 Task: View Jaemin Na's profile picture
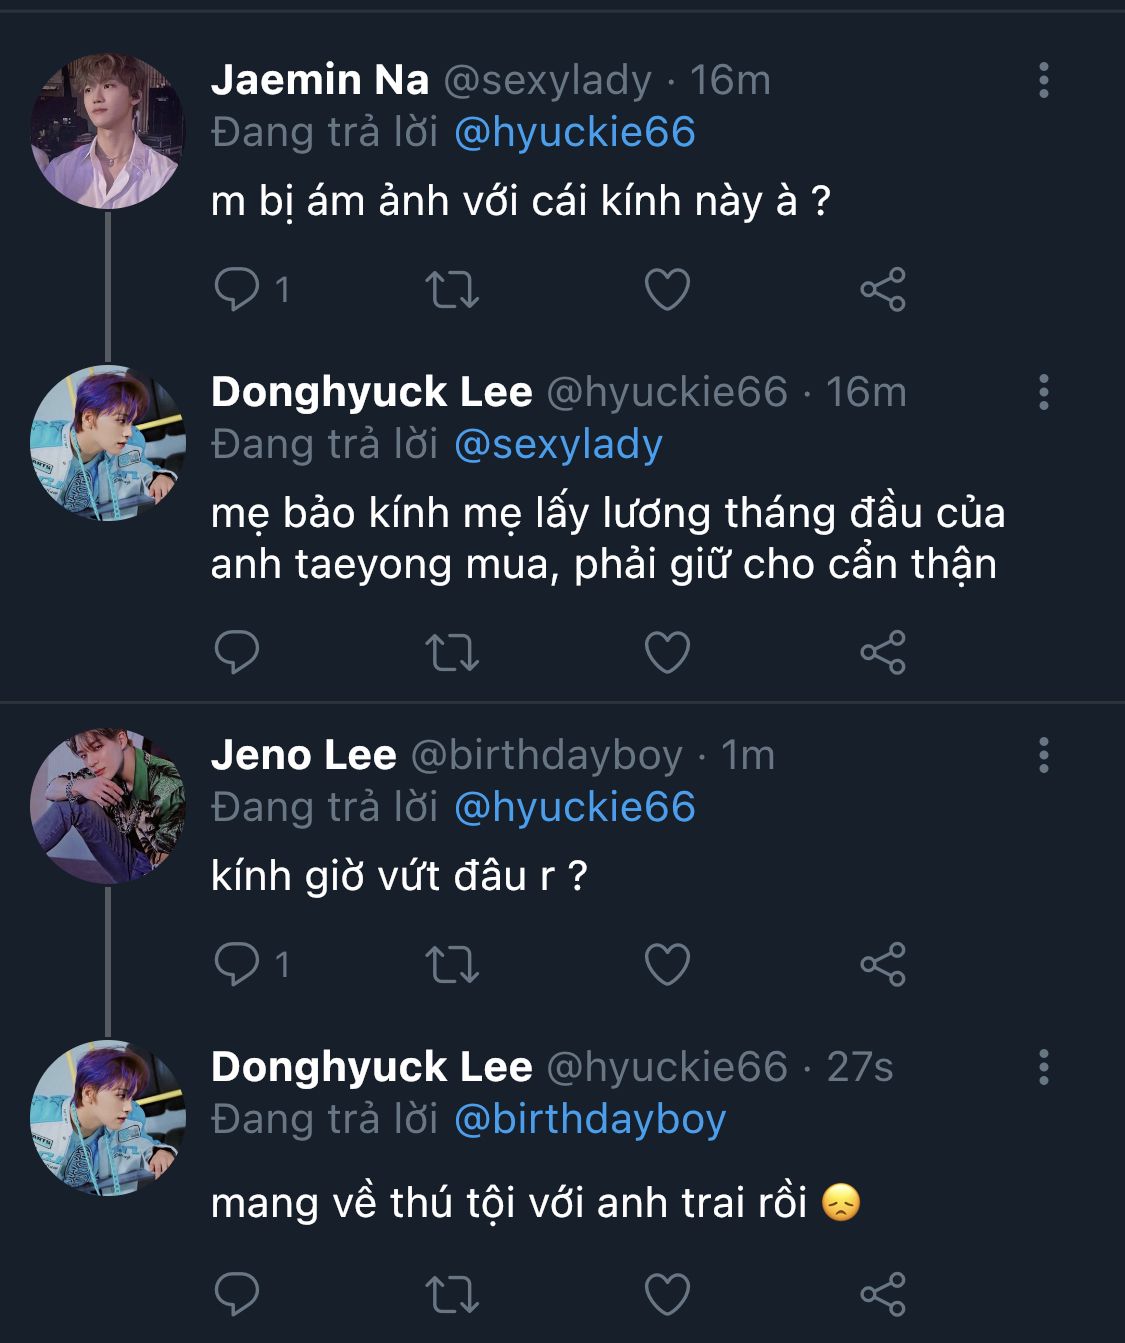[x=107, y=131]
